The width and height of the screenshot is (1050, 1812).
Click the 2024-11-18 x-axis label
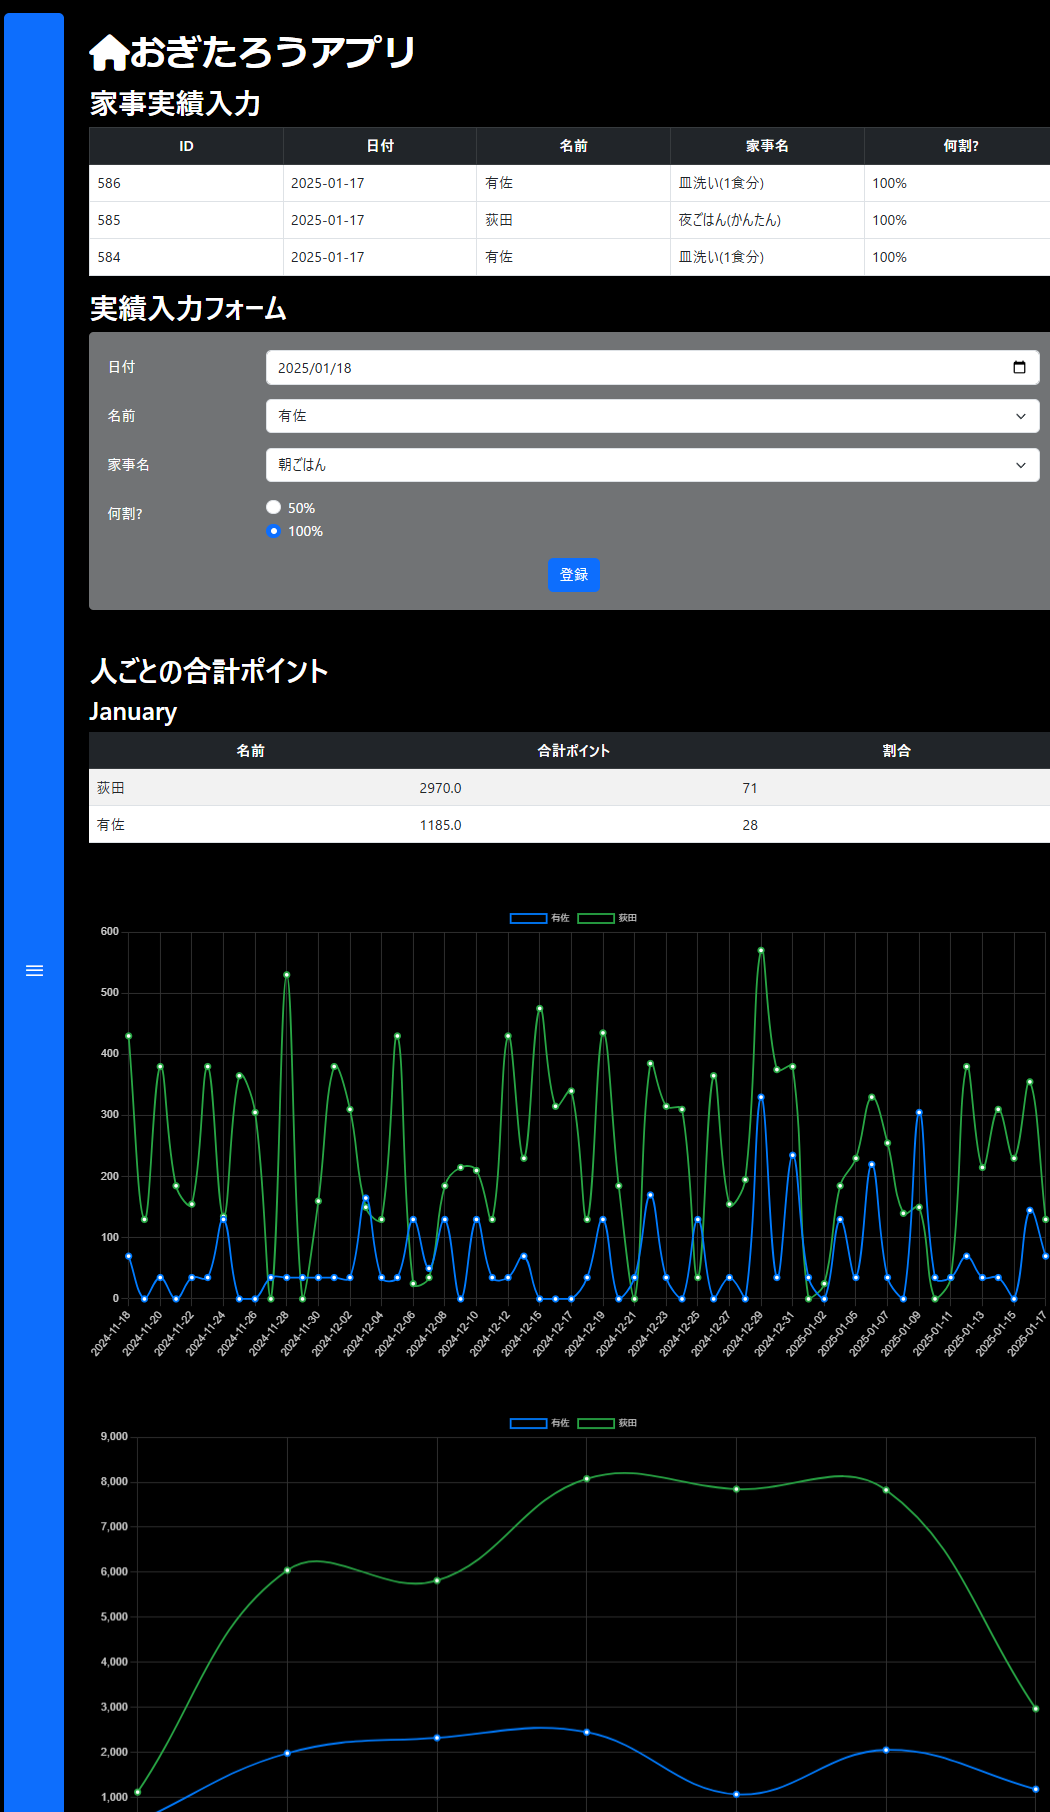pos(111,1333)
